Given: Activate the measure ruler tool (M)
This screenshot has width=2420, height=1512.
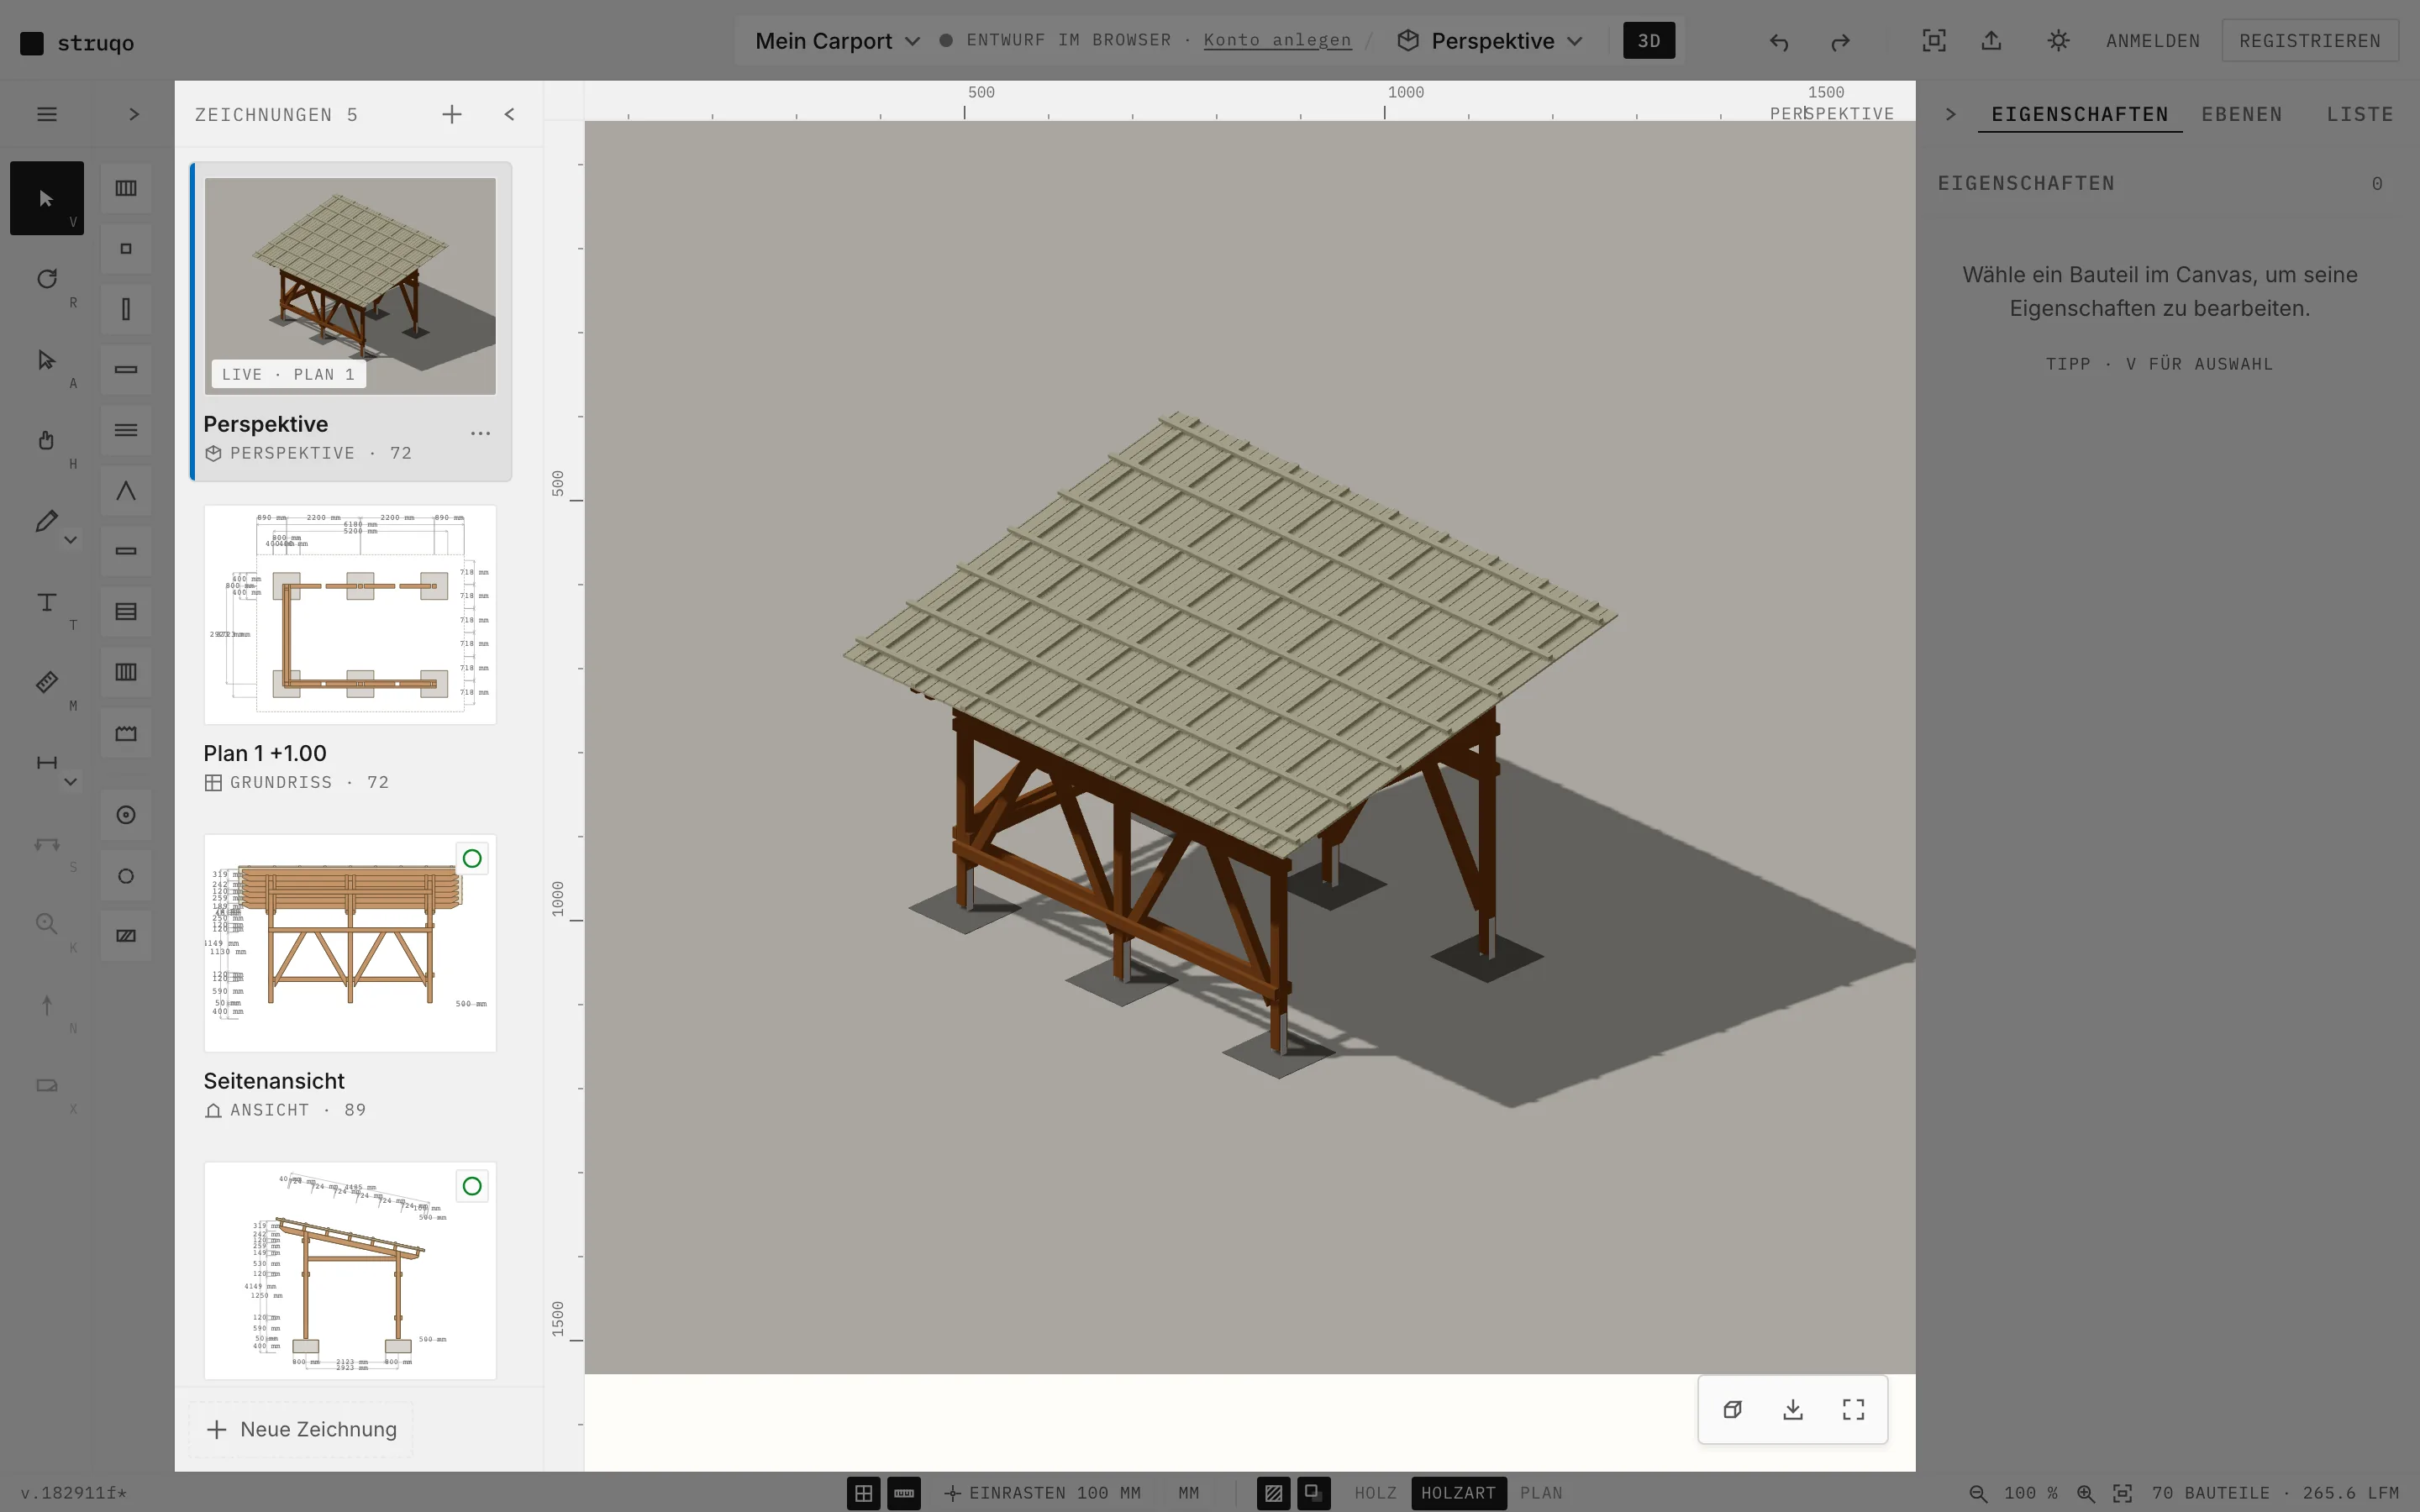Looking at the screenshot, I should pos(46,682).
